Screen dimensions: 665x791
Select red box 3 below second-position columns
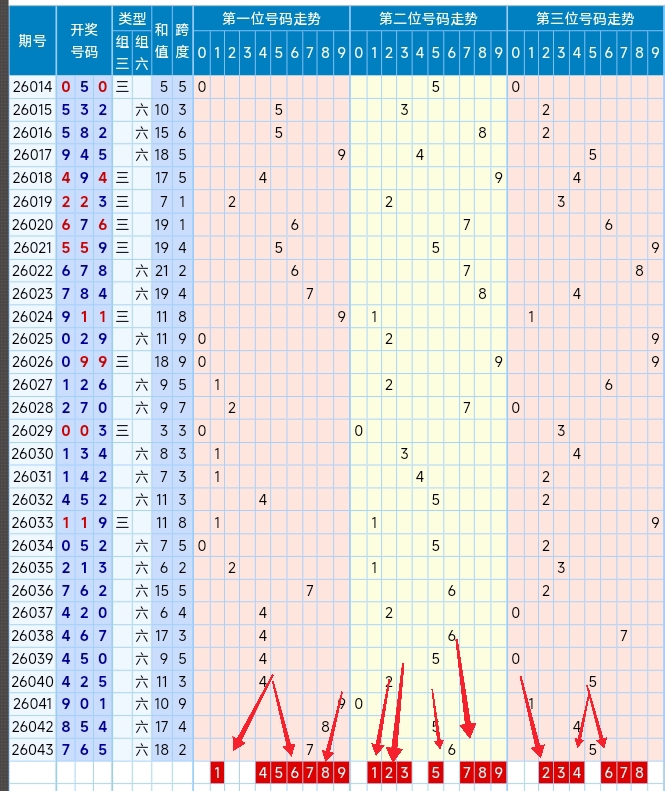tap(405, 772)
